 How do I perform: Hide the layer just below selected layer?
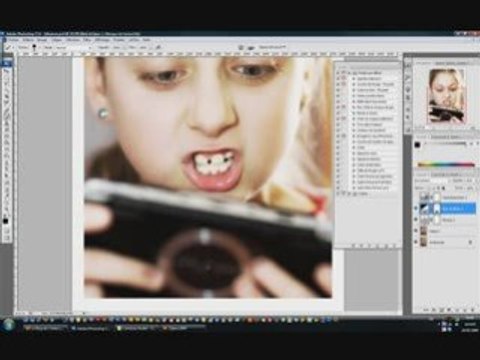point(416,220)
